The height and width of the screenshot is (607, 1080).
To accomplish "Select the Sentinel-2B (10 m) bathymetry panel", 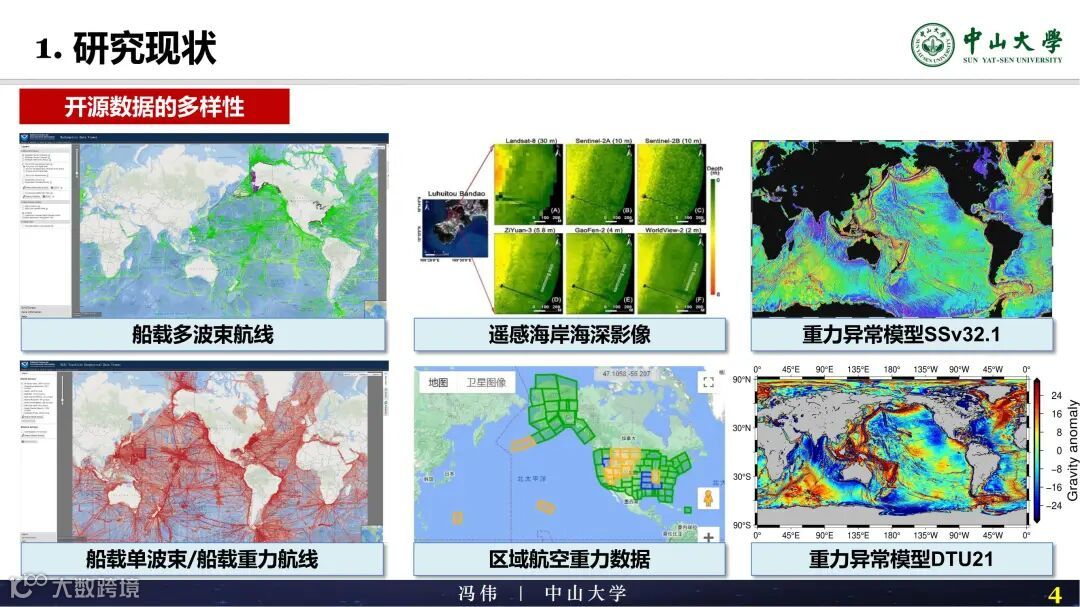I will [671, 183].
